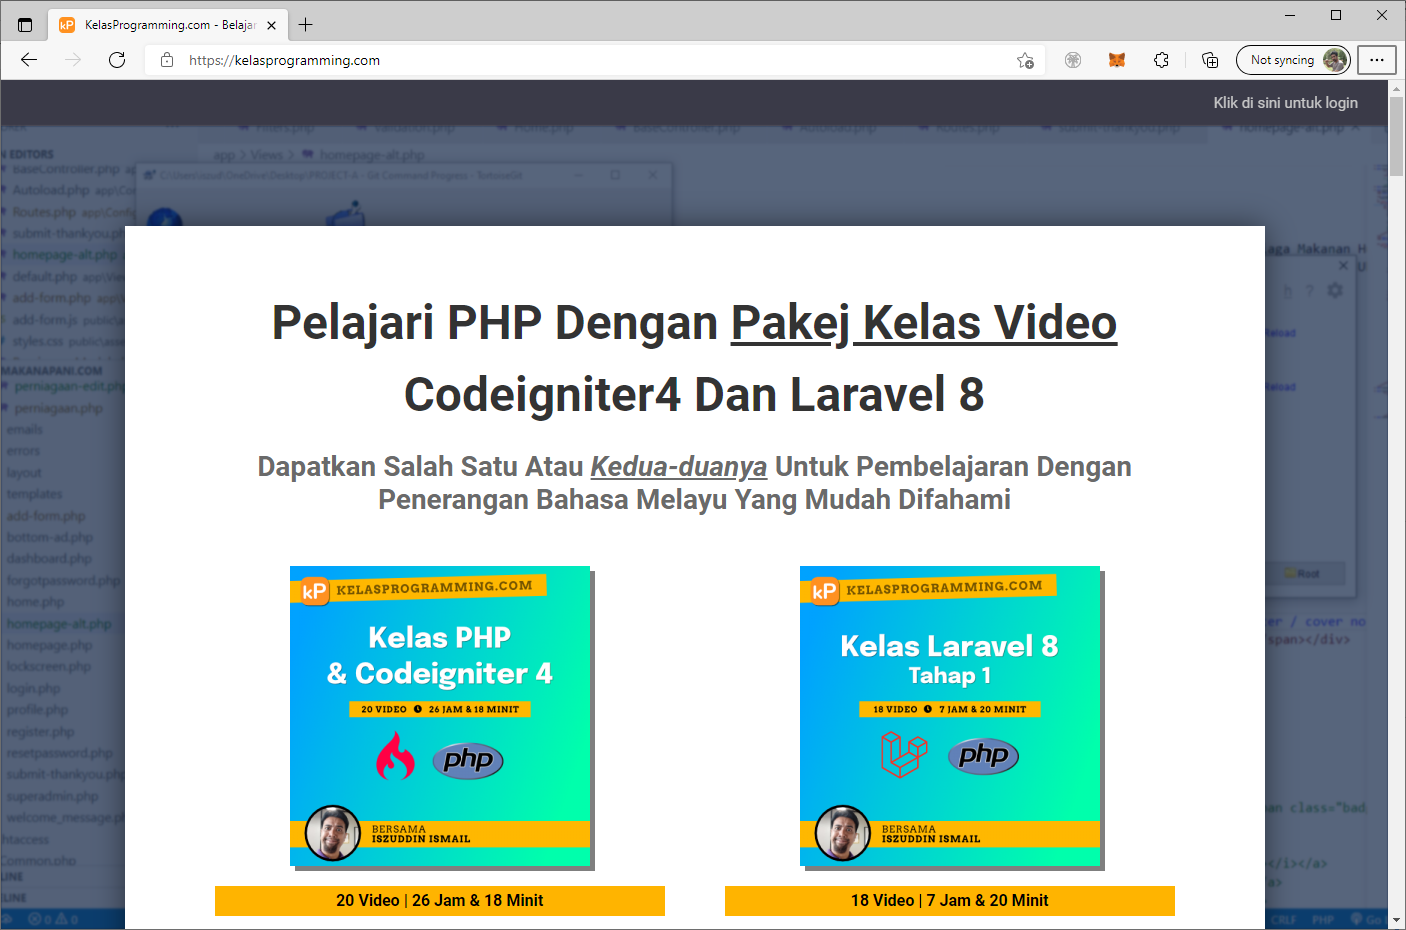Viewport: 1406px width, 930px height.
Task: Add this page to favorites
Action: tap(1025, 60)
